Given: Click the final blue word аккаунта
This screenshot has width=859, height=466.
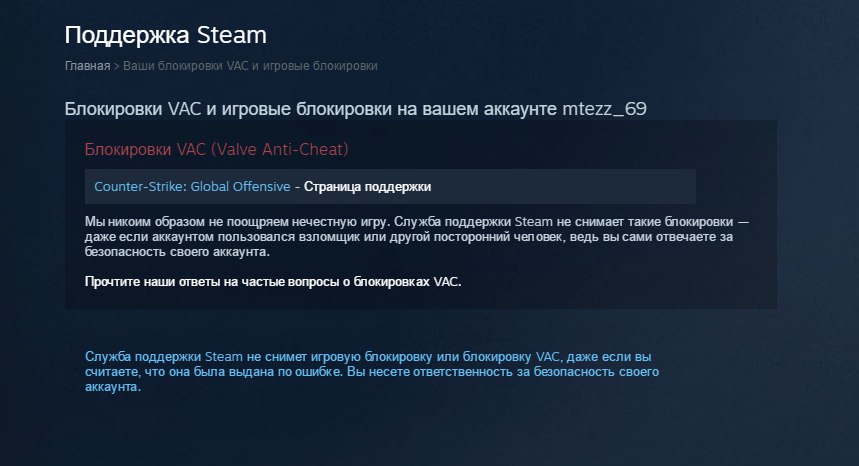Looking at the screenshot, I should pos(113,387).
